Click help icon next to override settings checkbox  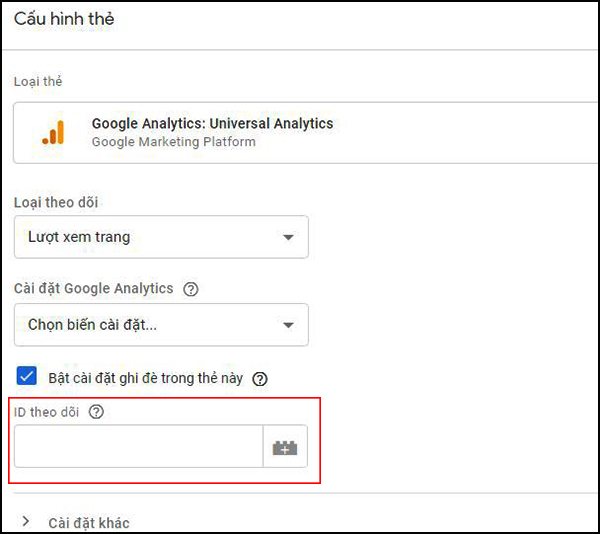coord(260,379)
